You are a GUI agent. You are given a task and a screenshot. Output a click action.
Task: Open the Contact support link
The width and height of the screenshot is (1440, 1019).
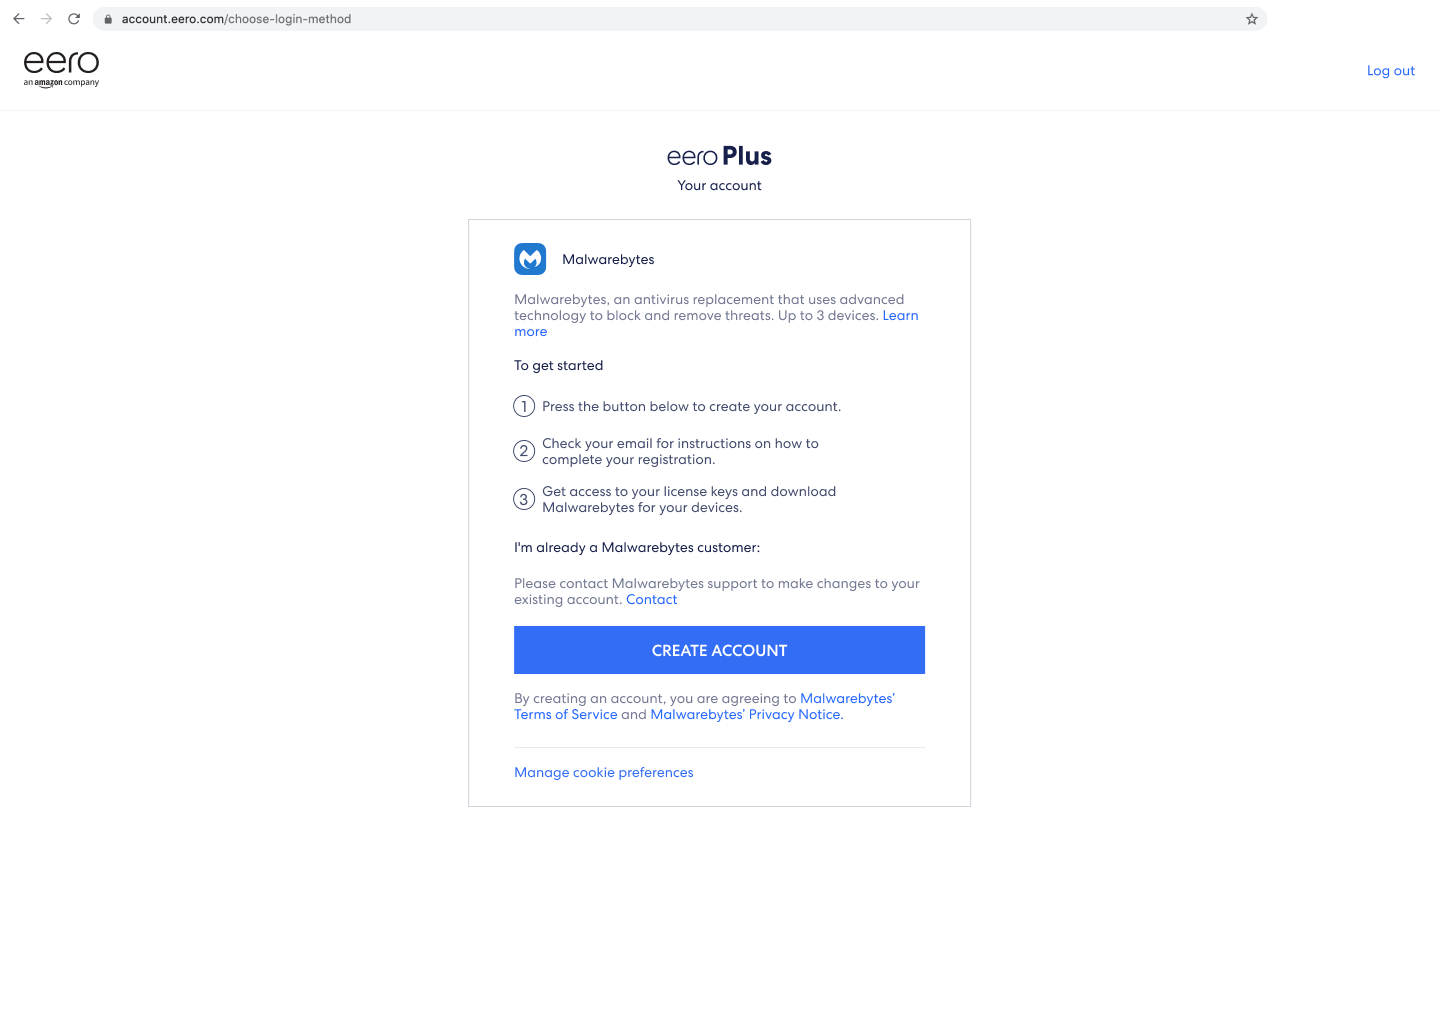click(x=651, y=600)
